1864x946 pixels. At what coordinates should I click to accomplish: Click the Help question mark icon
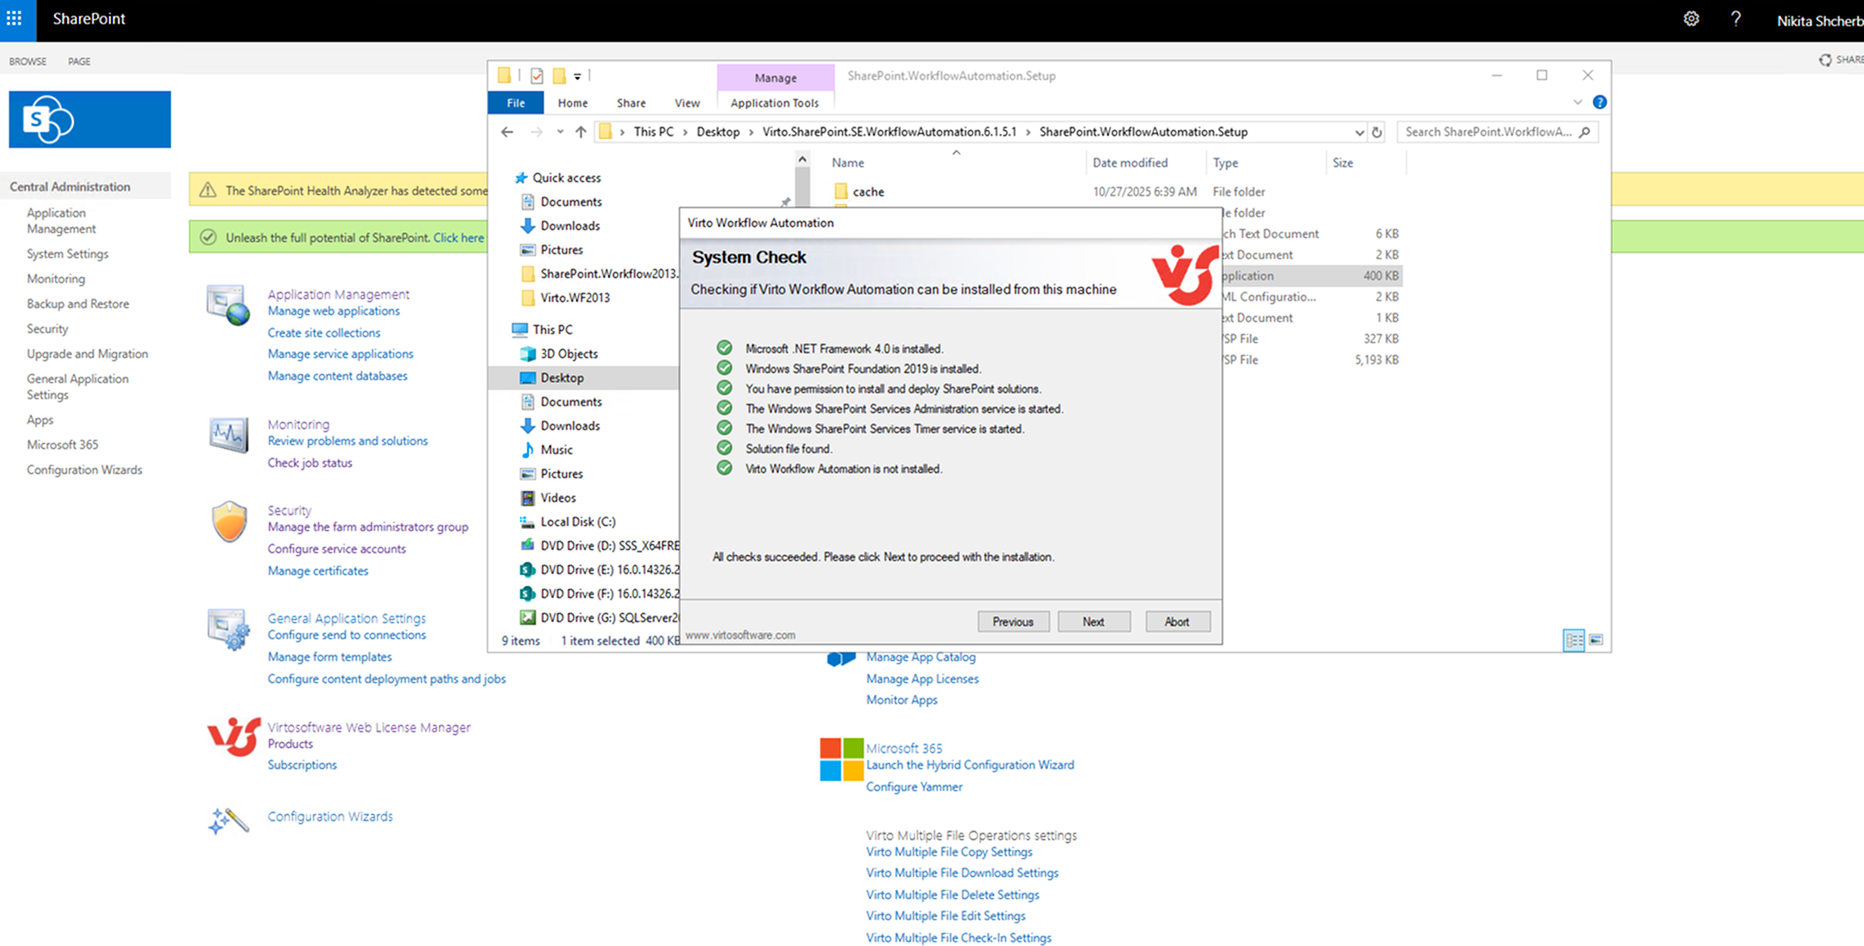1736,19
